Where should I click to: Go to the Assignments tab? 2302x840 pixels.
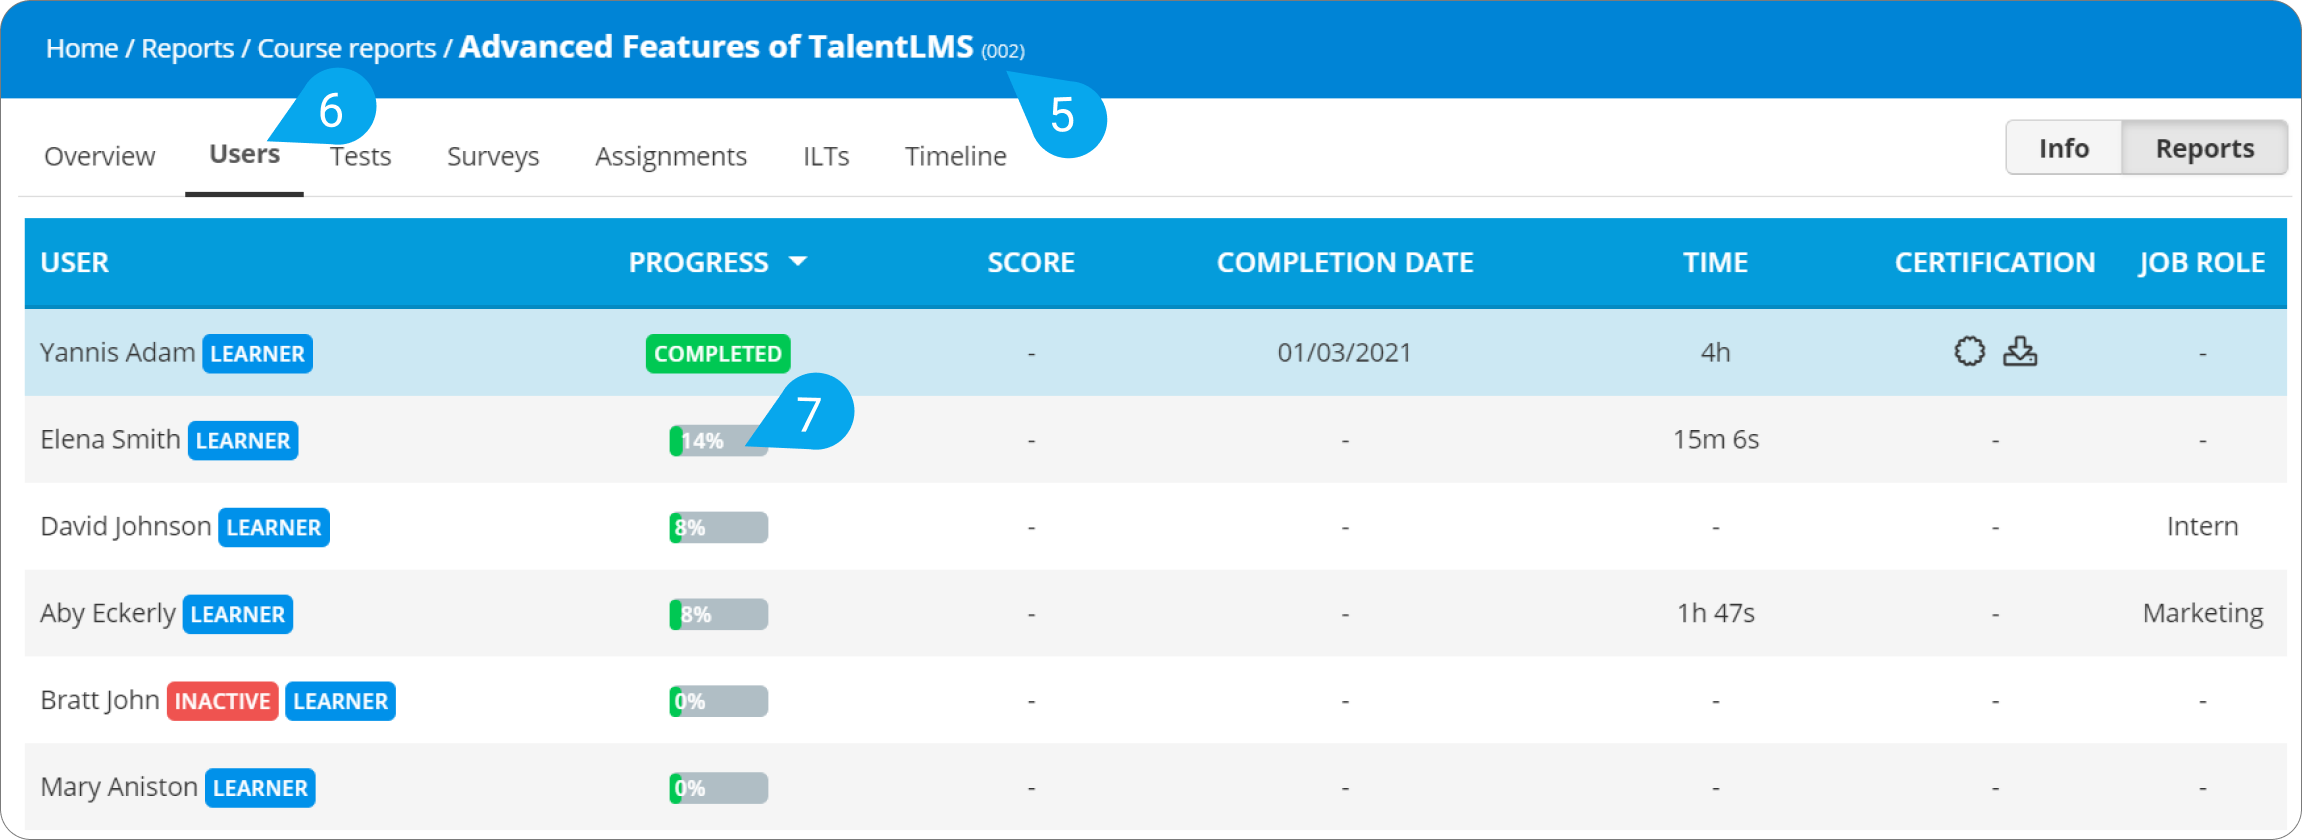coord(671,156)
